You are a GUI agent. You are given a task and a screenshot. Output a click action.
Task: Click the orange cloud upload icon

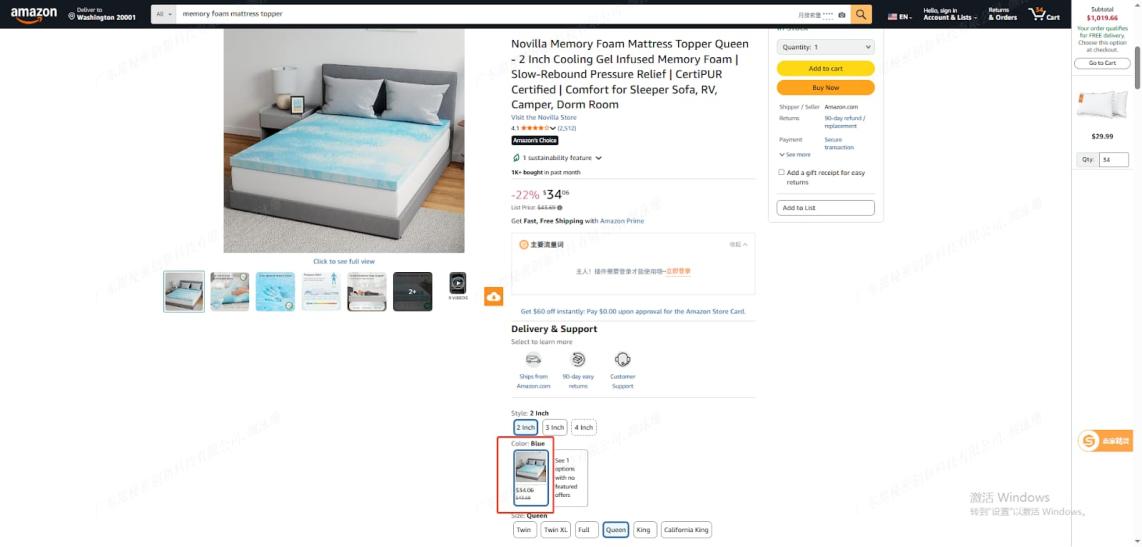coord(494,296)
